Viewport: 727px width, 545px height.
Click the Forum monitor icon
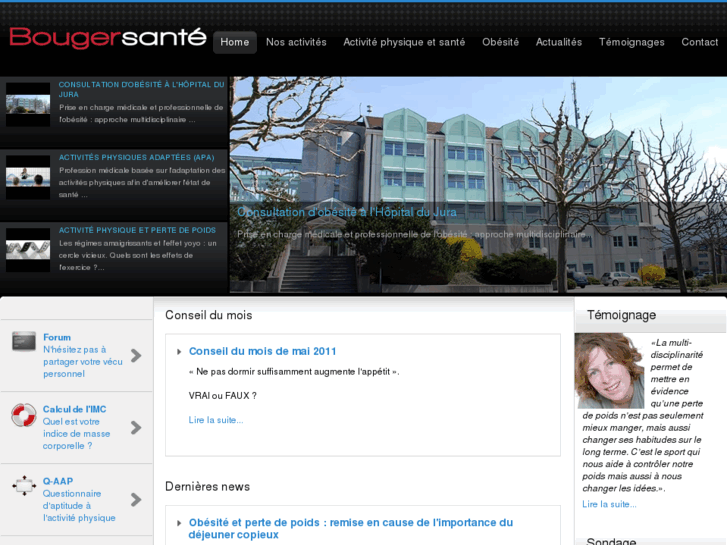(x=24, y=341)
